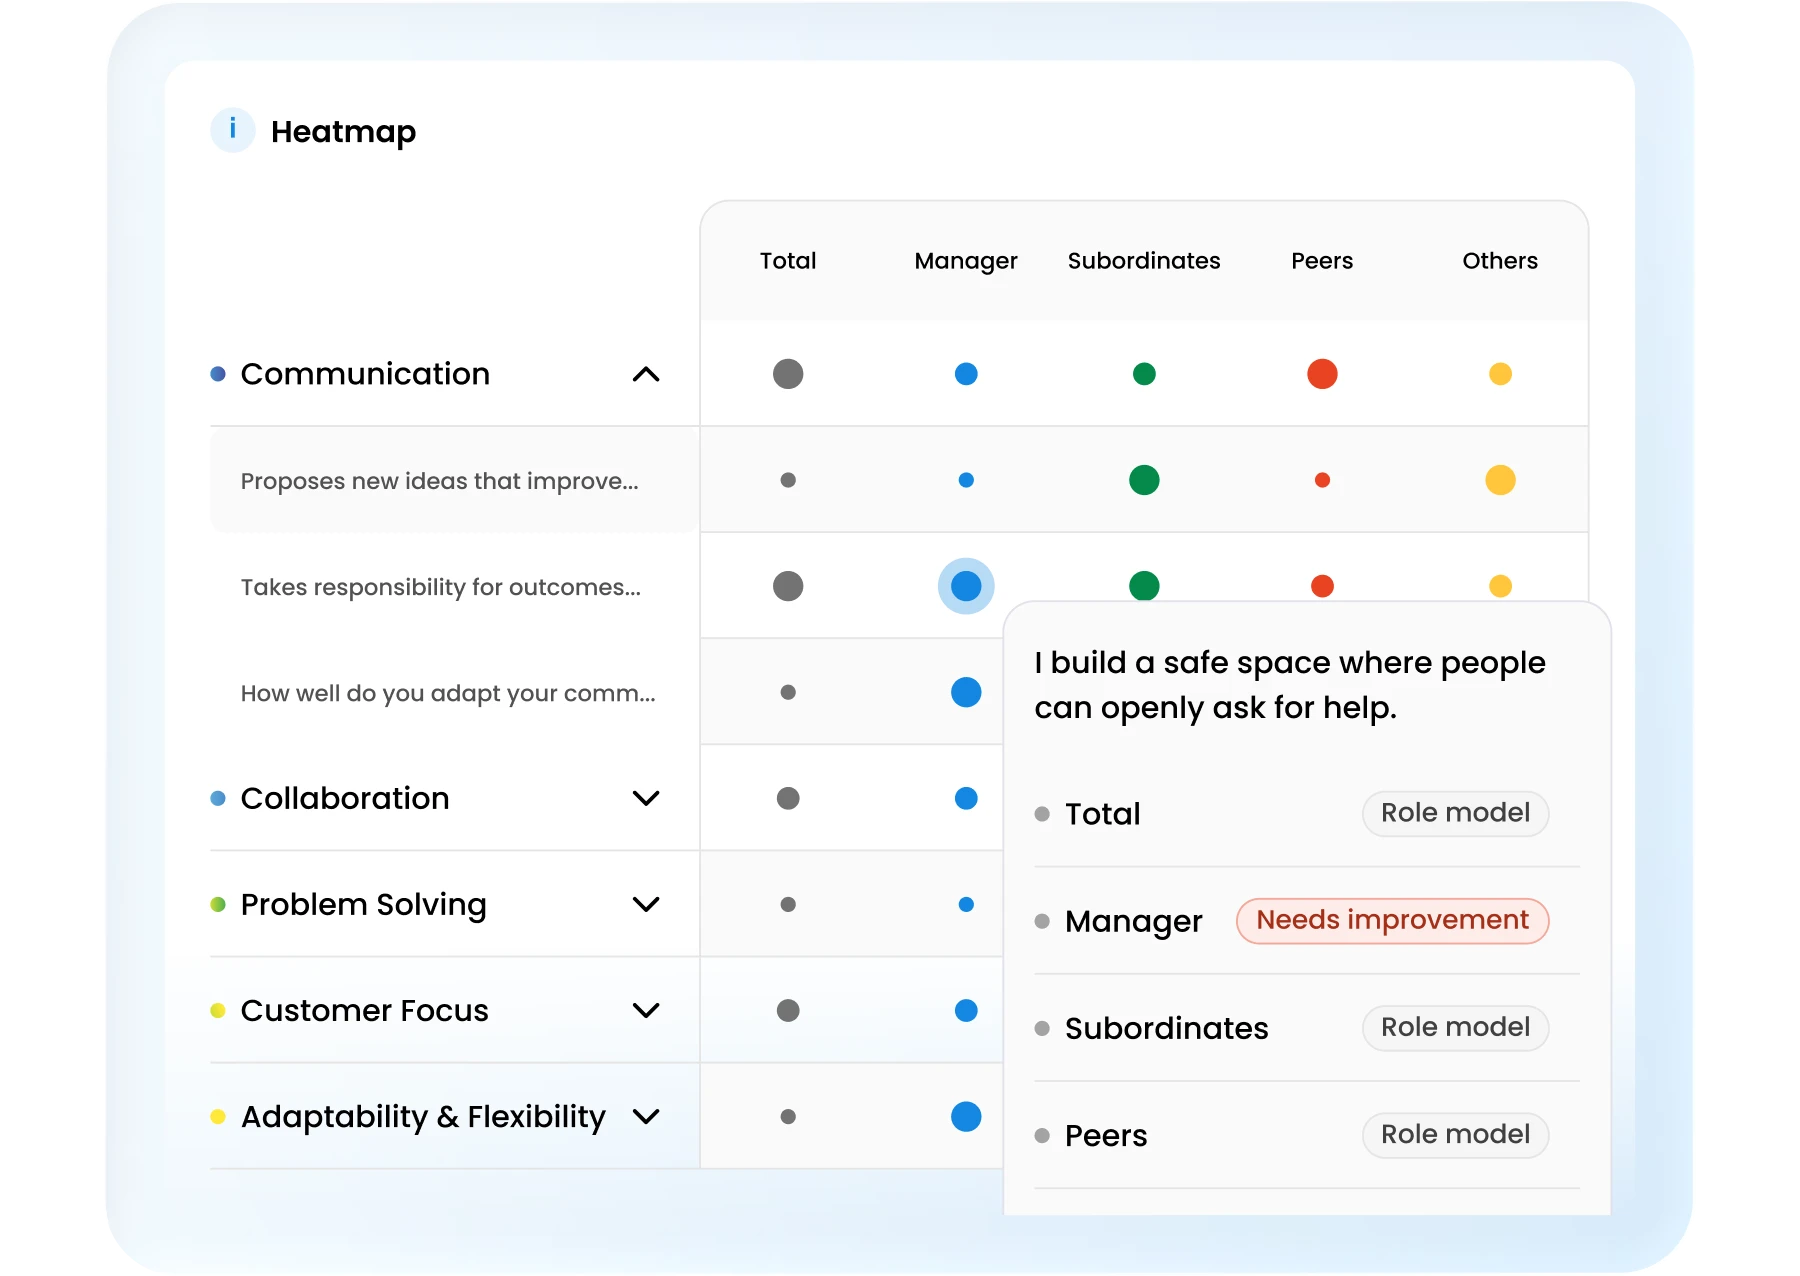
Task: Select the gray Total dot for Communication
Action: pos(788,374)
